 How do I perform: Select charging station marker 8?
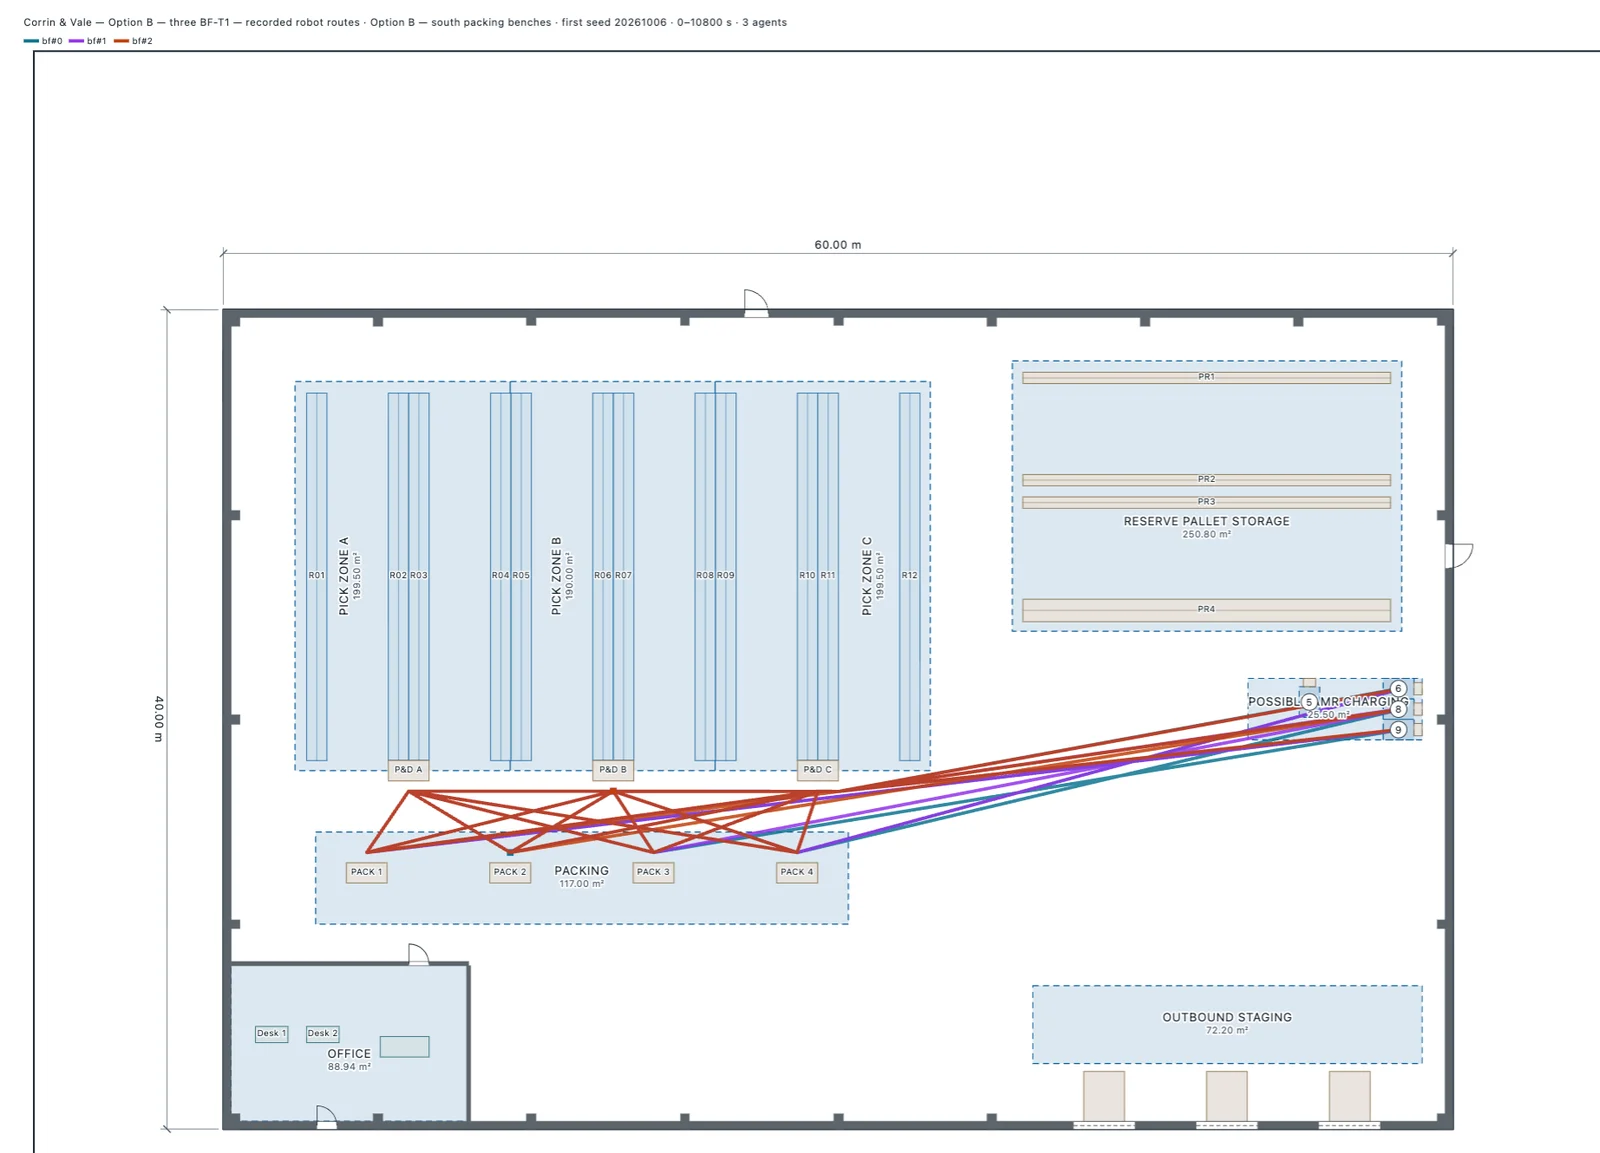point(1398,709)
